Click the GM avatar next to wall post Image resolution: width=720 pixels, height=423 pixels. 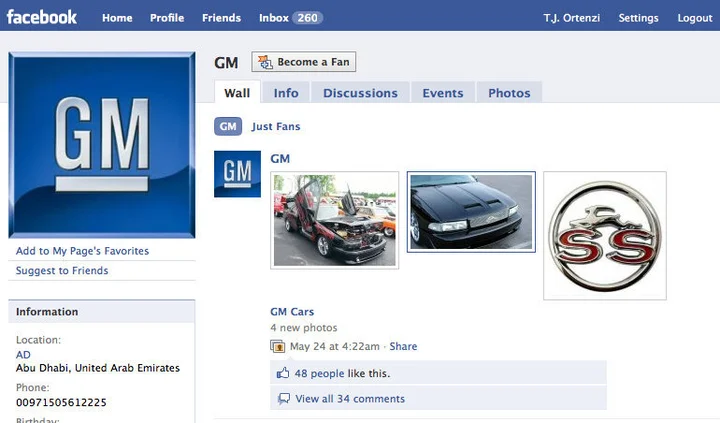pyautogui.click(x=237, y=174)
